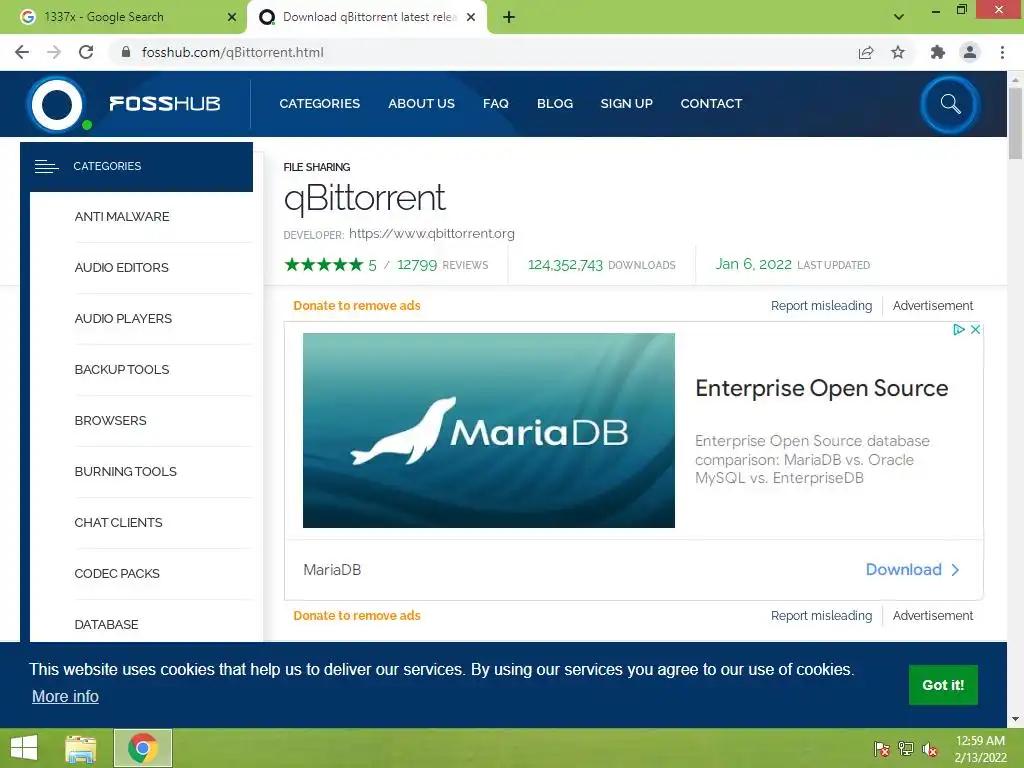Click upper Donate to remove ads link
This screenshot has height=768, width=1024.
tap(357, 306)
